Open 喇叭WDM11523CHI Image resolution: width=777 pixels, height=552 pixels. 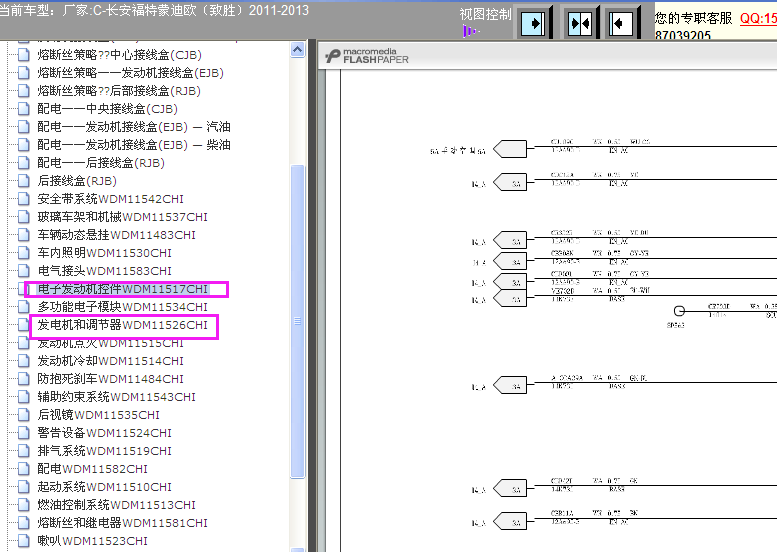click(x=93, y=541)
